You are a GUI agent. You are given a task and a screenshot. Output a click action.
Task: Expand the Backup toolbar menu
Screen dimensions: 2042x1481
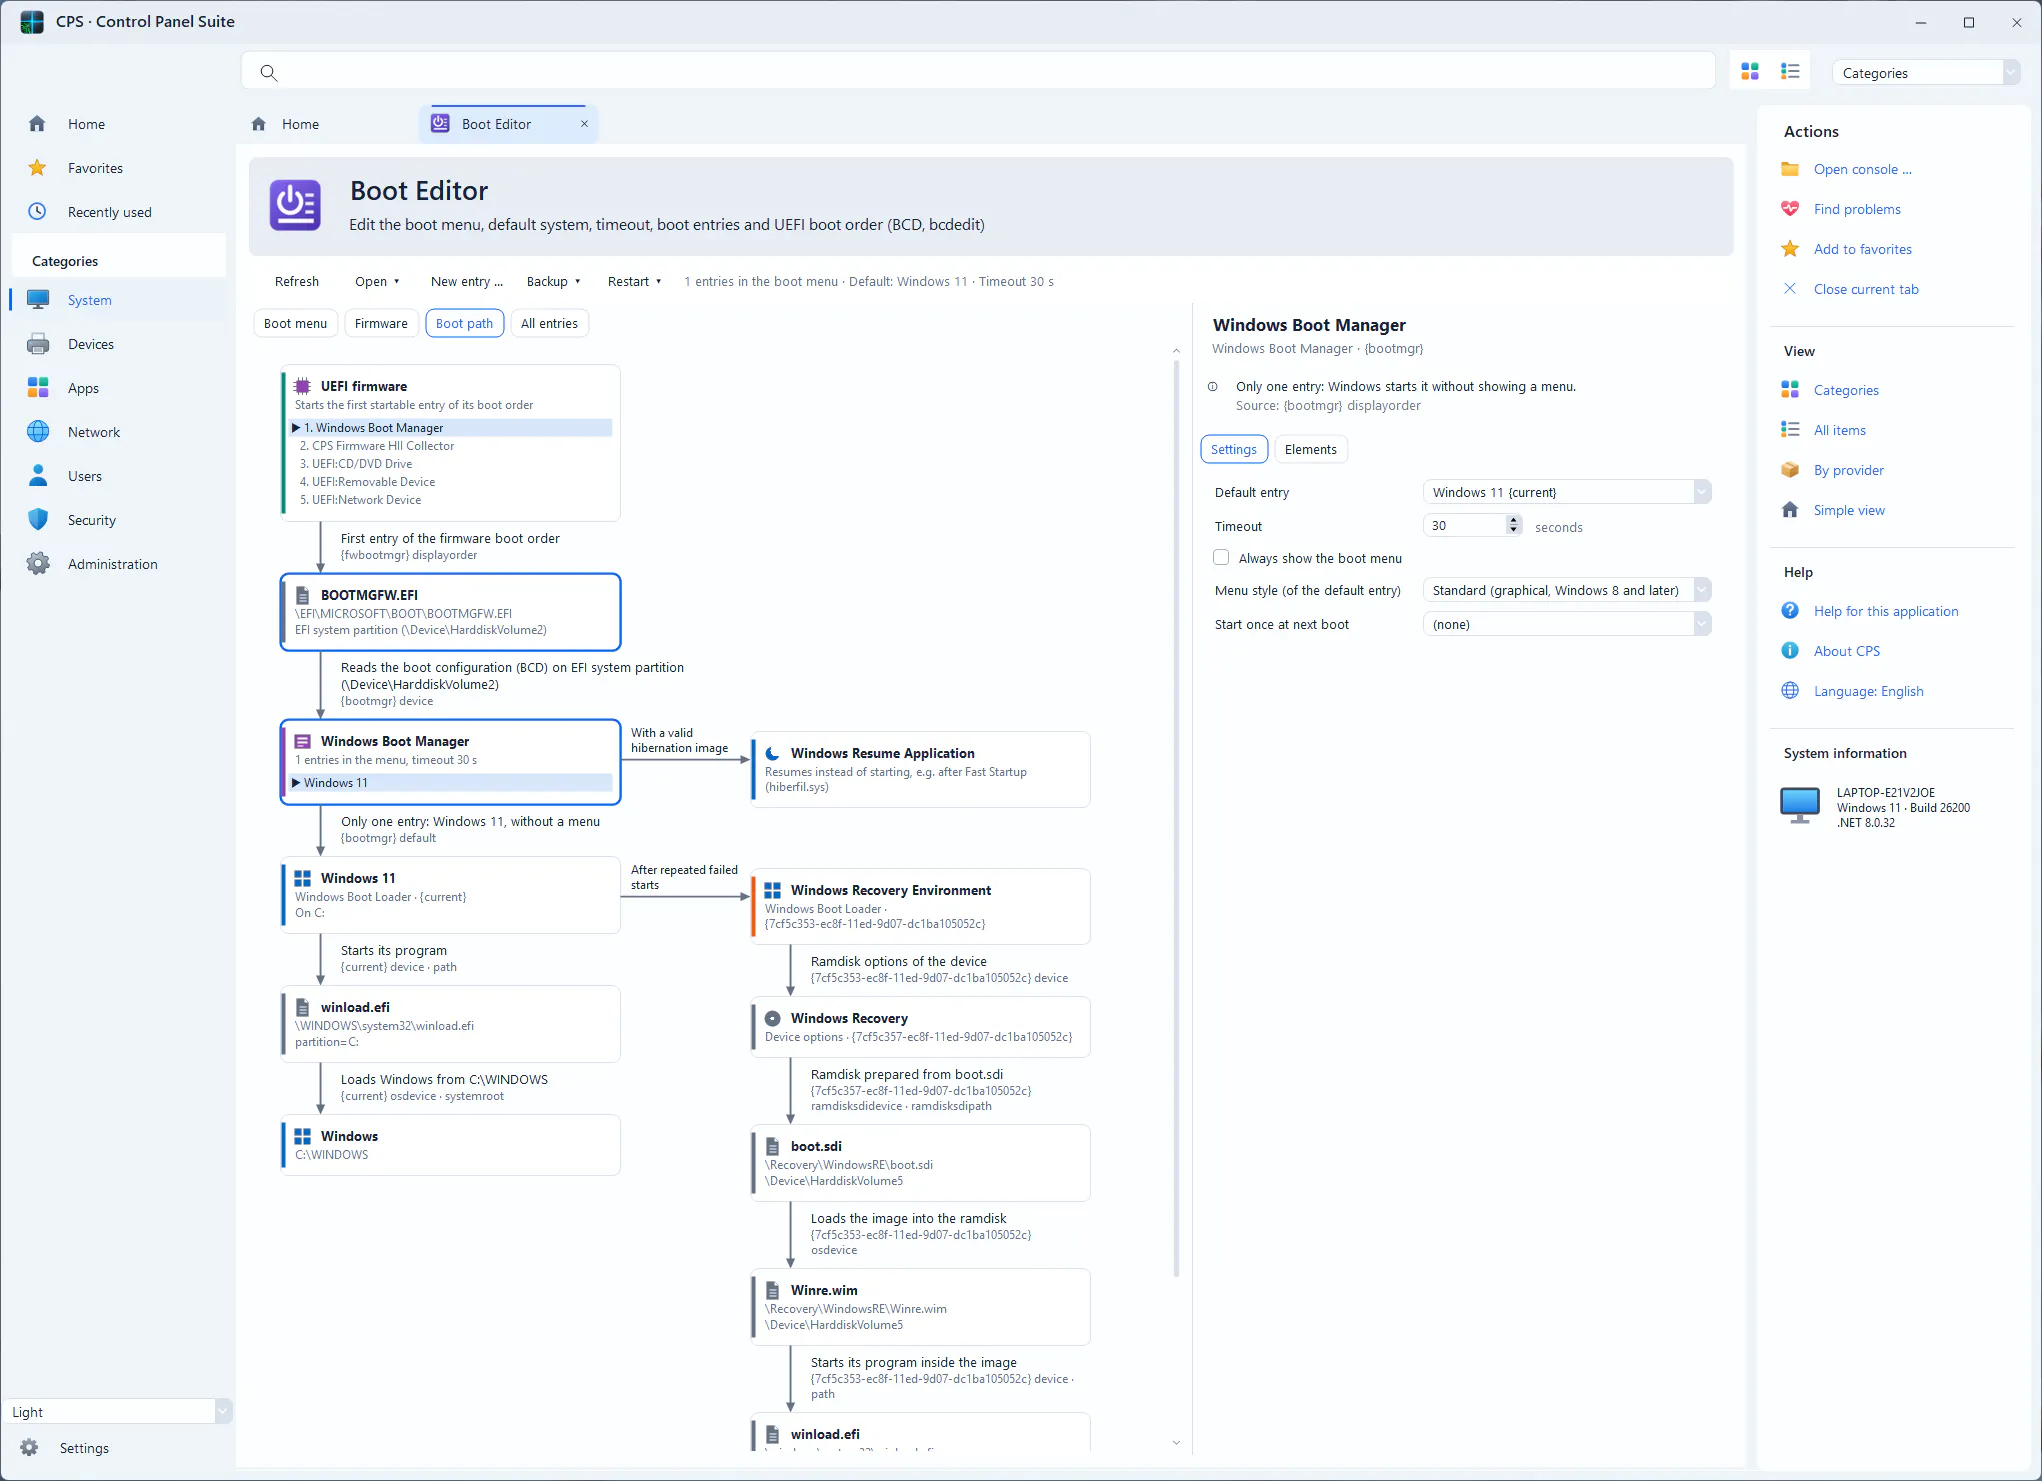(553, 282)
